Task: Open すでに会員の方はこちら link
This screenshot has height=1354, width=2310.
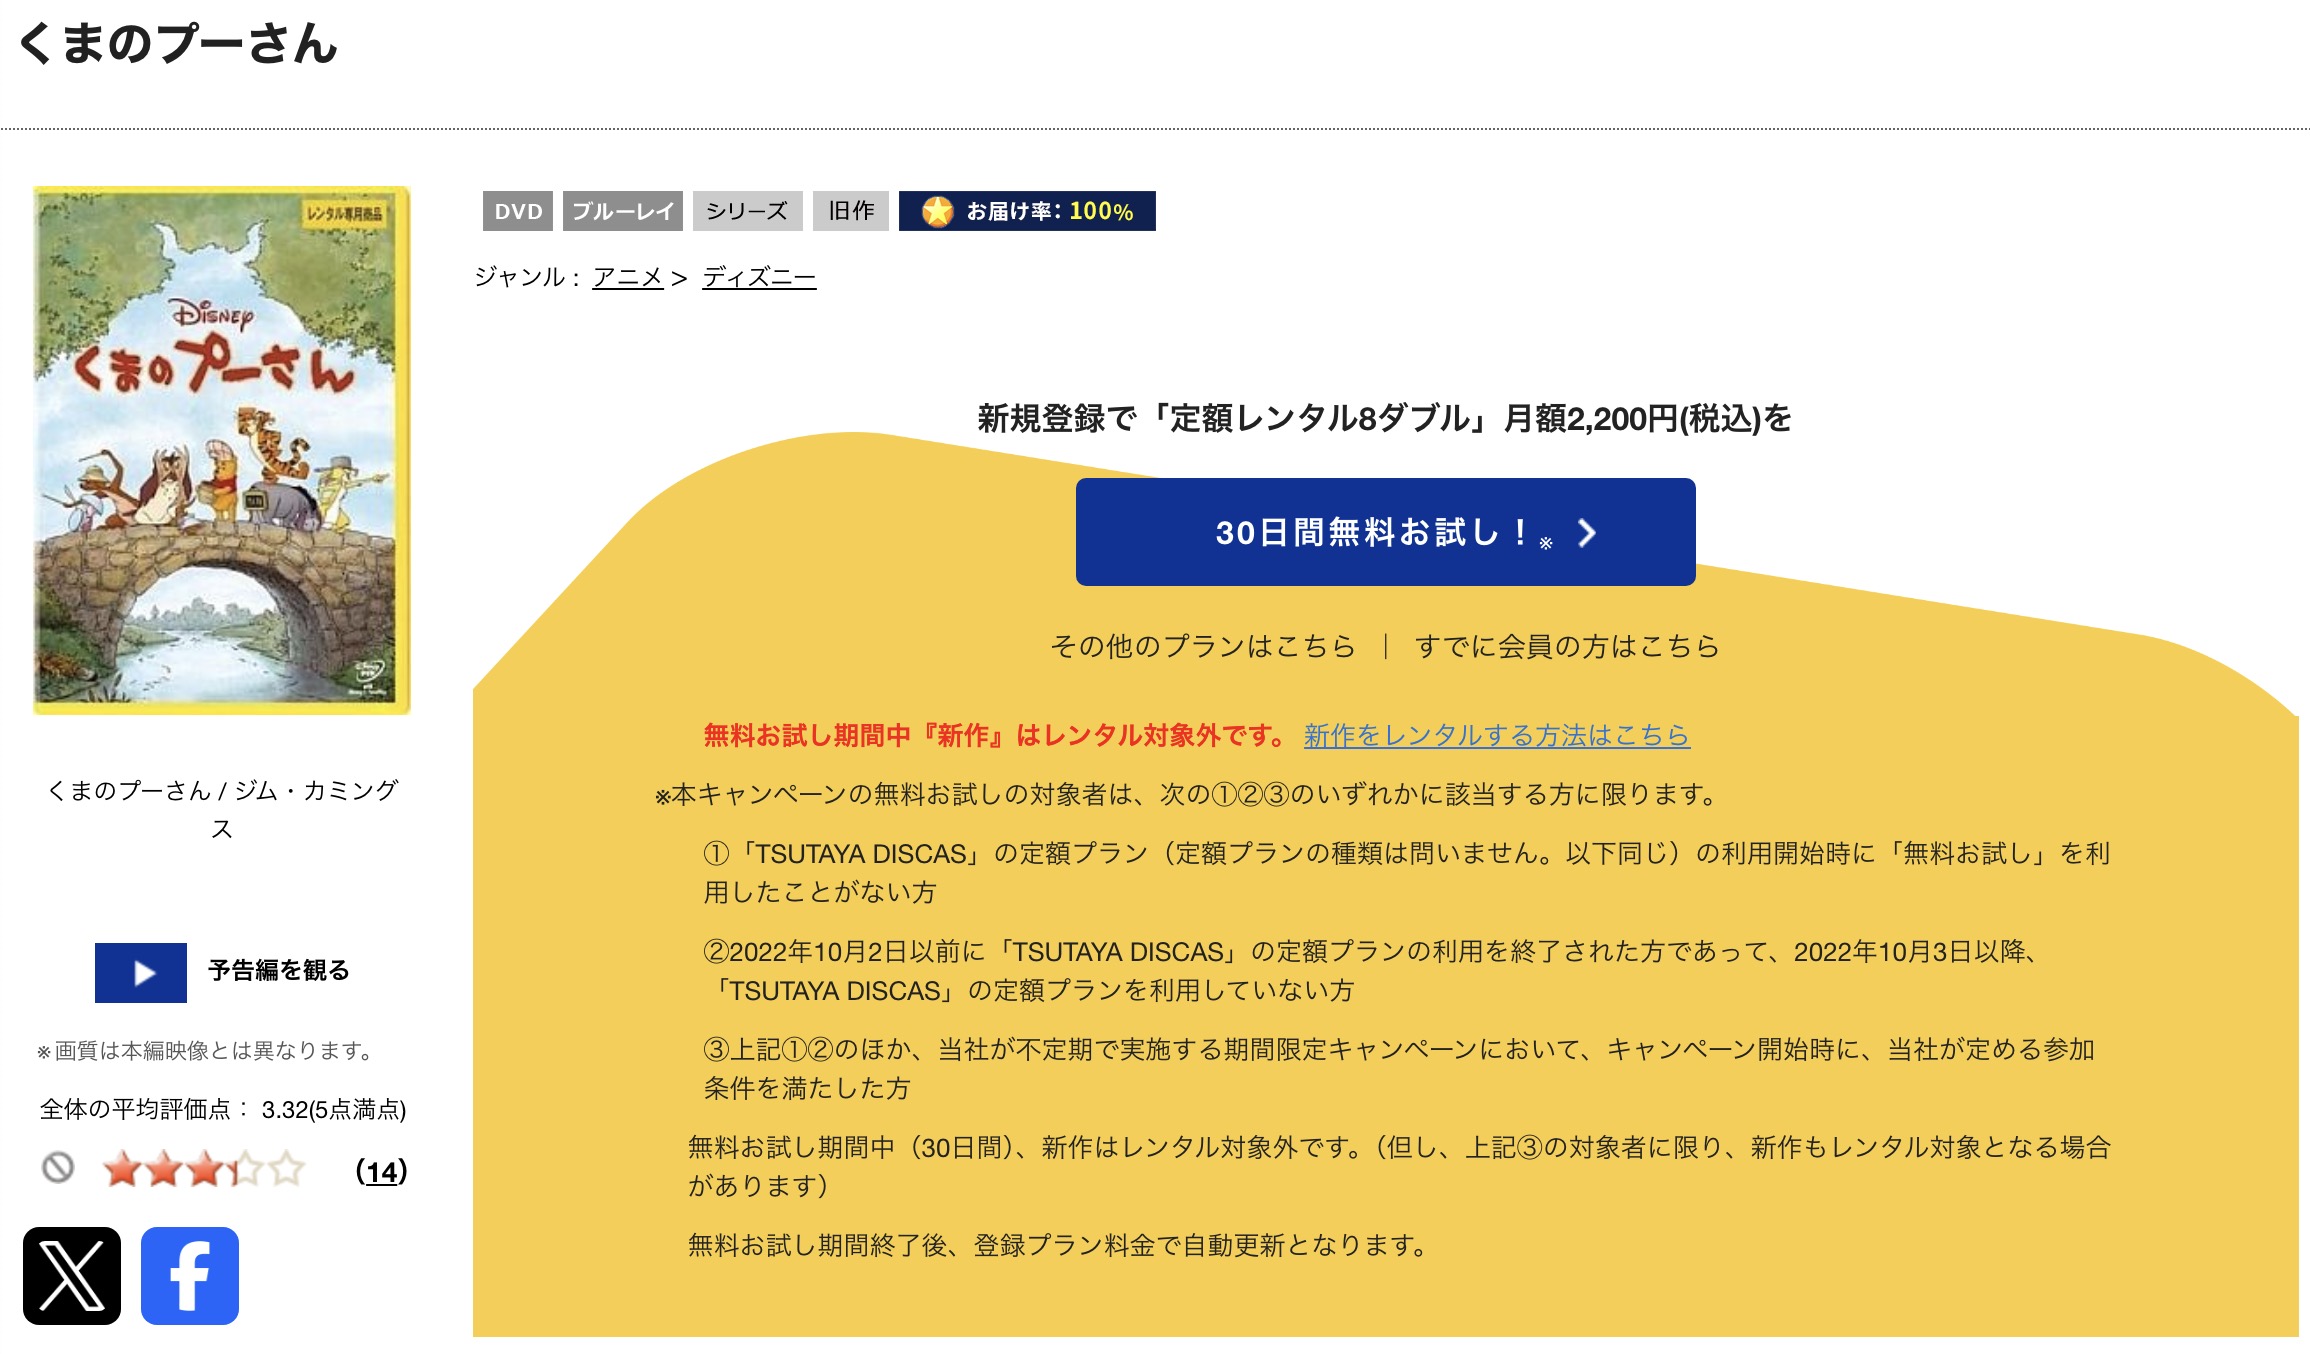Action: pos(1567,646)
